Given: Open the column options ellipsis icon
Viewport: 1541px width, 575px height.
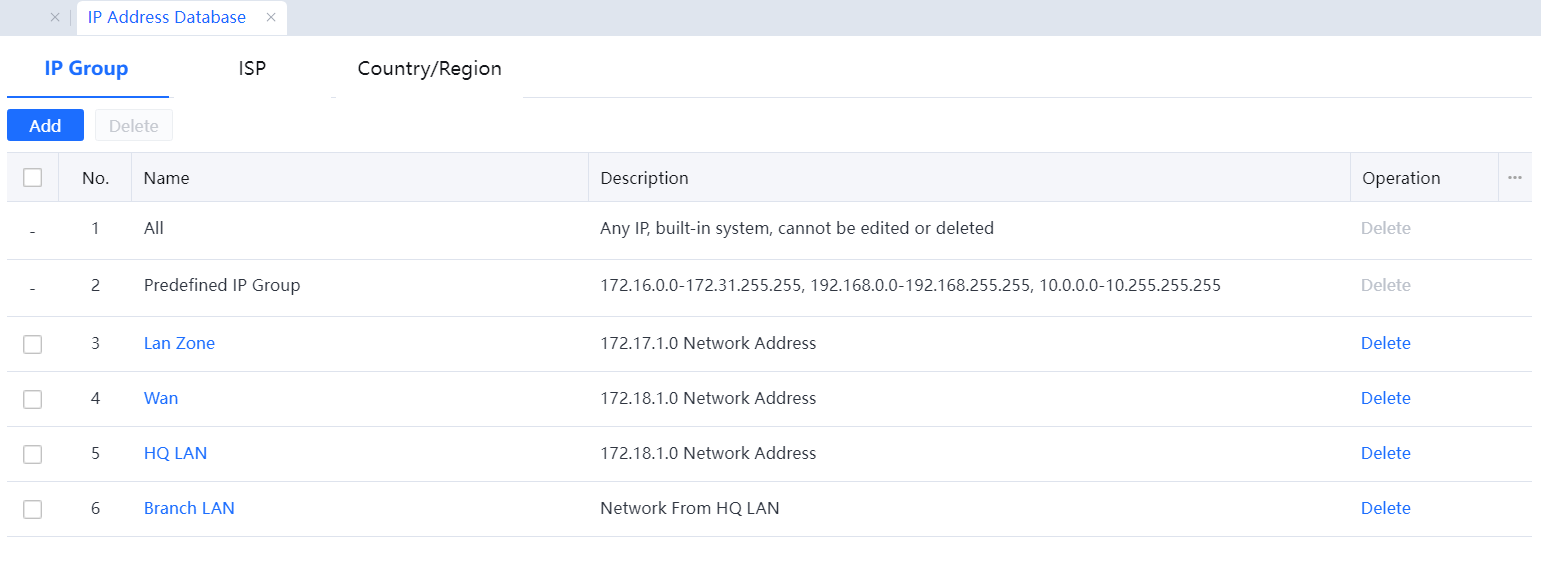Looking at the screenshot, I should [x=1514, y=177].
